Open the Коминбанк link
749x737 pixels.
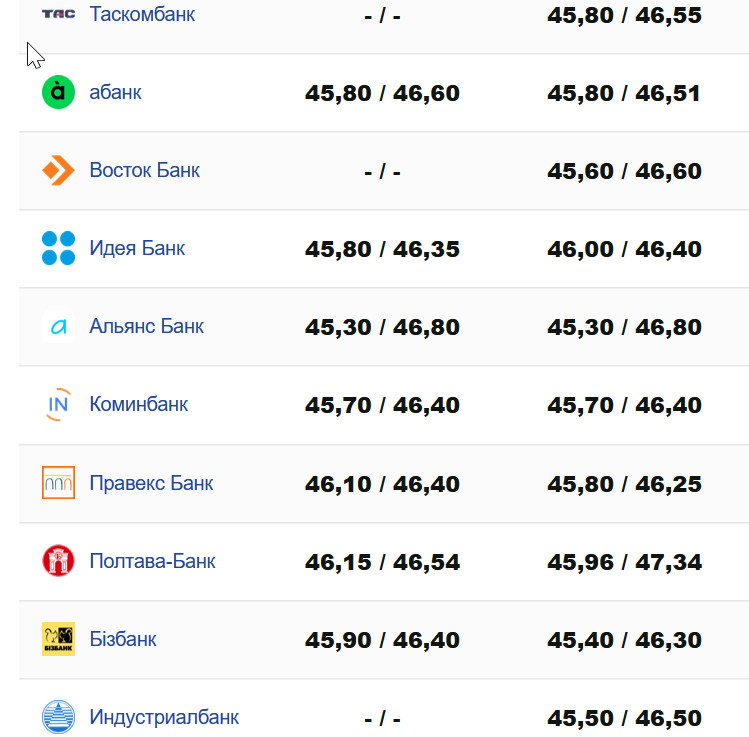point(138,404)
